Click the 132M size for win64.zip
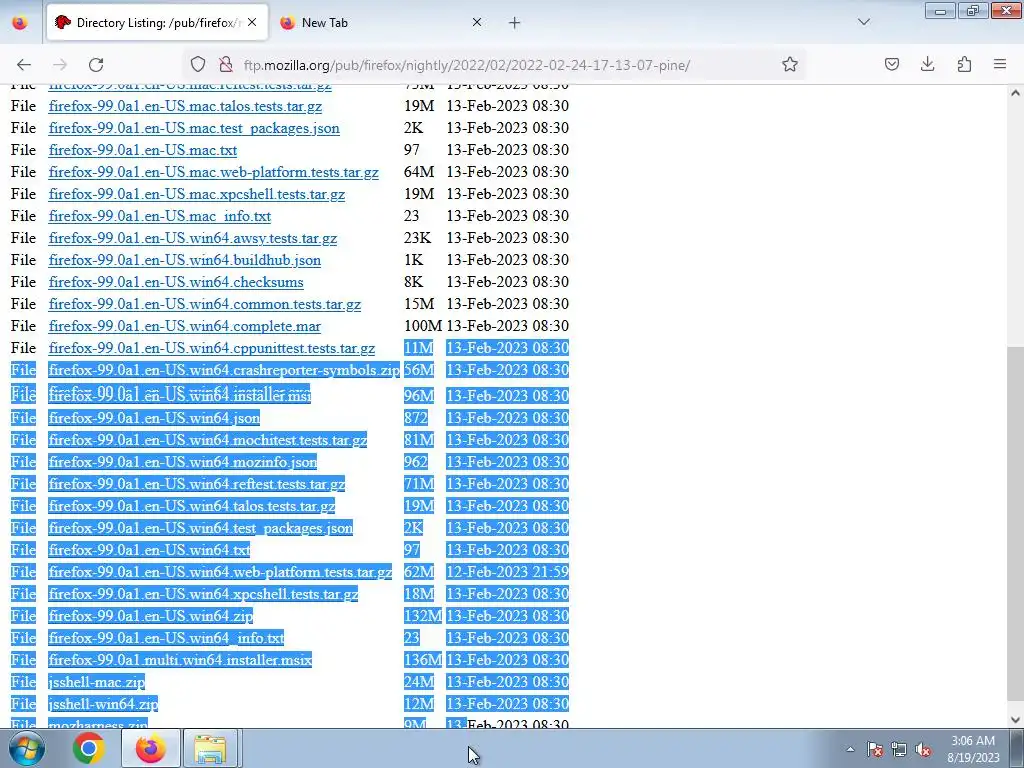 pos(423,616)
